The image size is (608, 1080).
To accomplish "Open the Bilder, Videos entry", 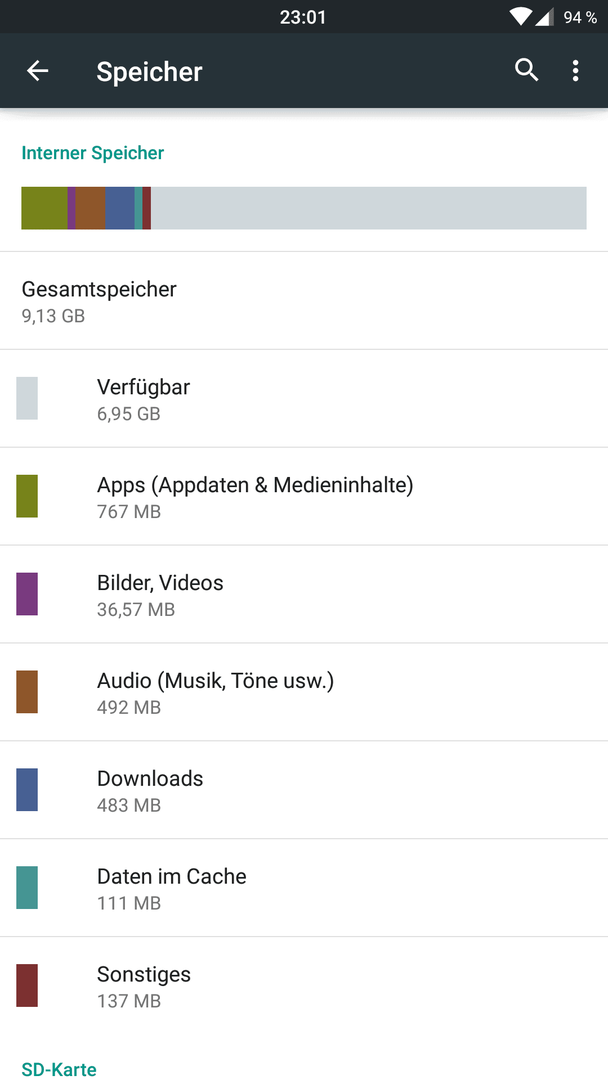I will pos(304,594).
